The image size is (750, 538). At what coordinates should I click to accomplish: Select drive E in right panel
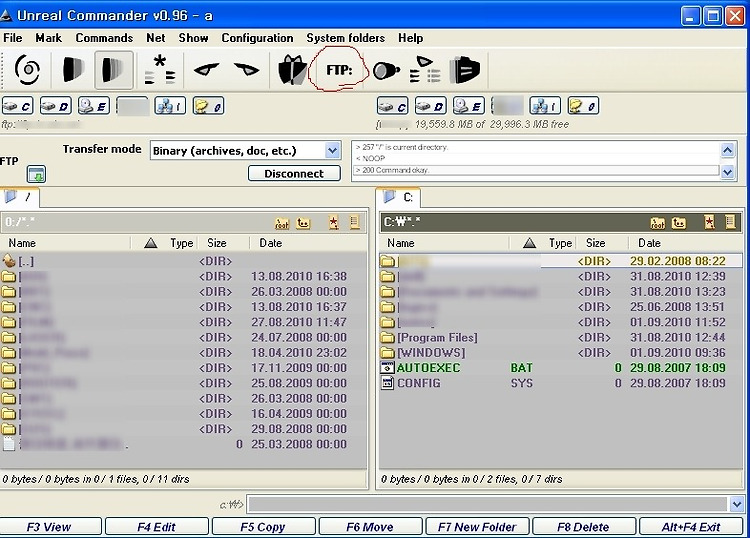pos(469,106)
